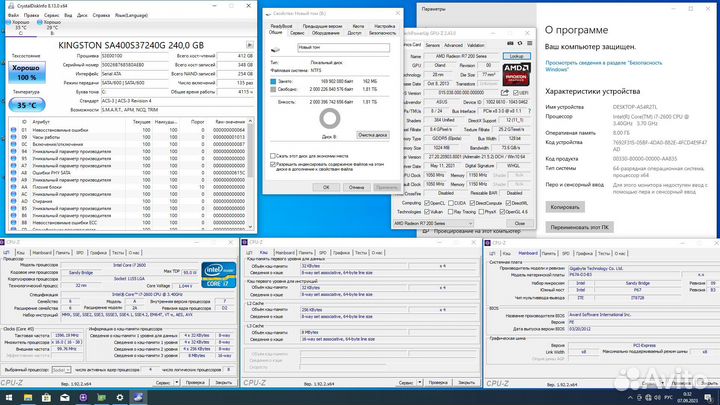Select drive B: status icon in CrystalDiskInfo

39,22
